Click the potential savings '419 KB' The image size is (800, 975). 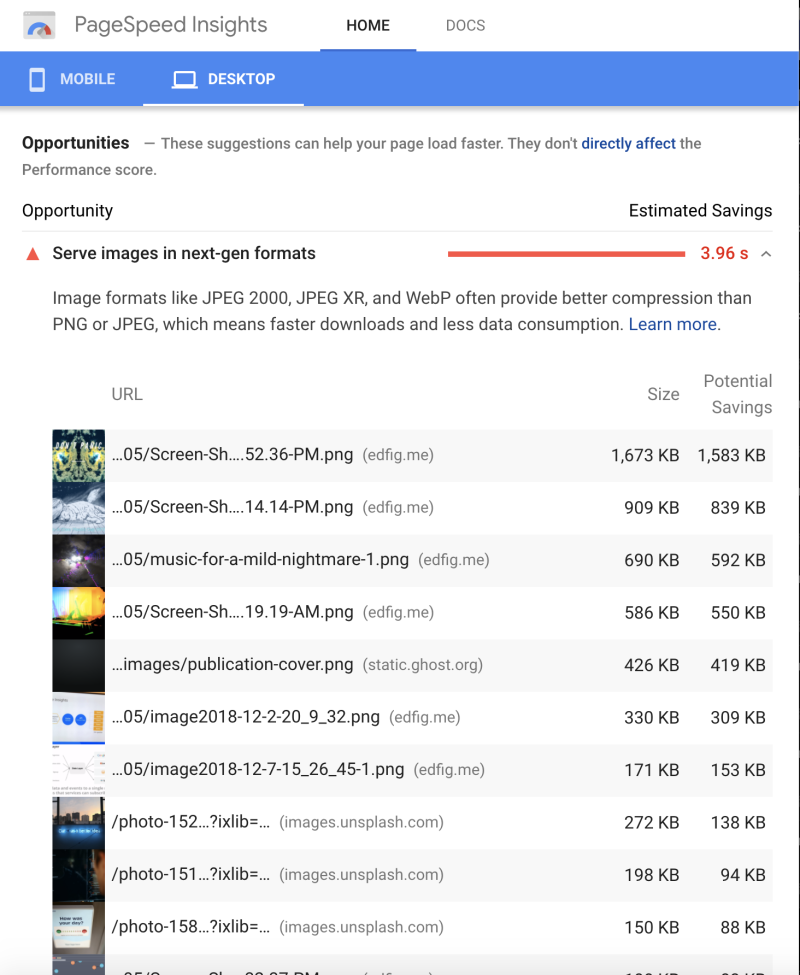(738, 665)
